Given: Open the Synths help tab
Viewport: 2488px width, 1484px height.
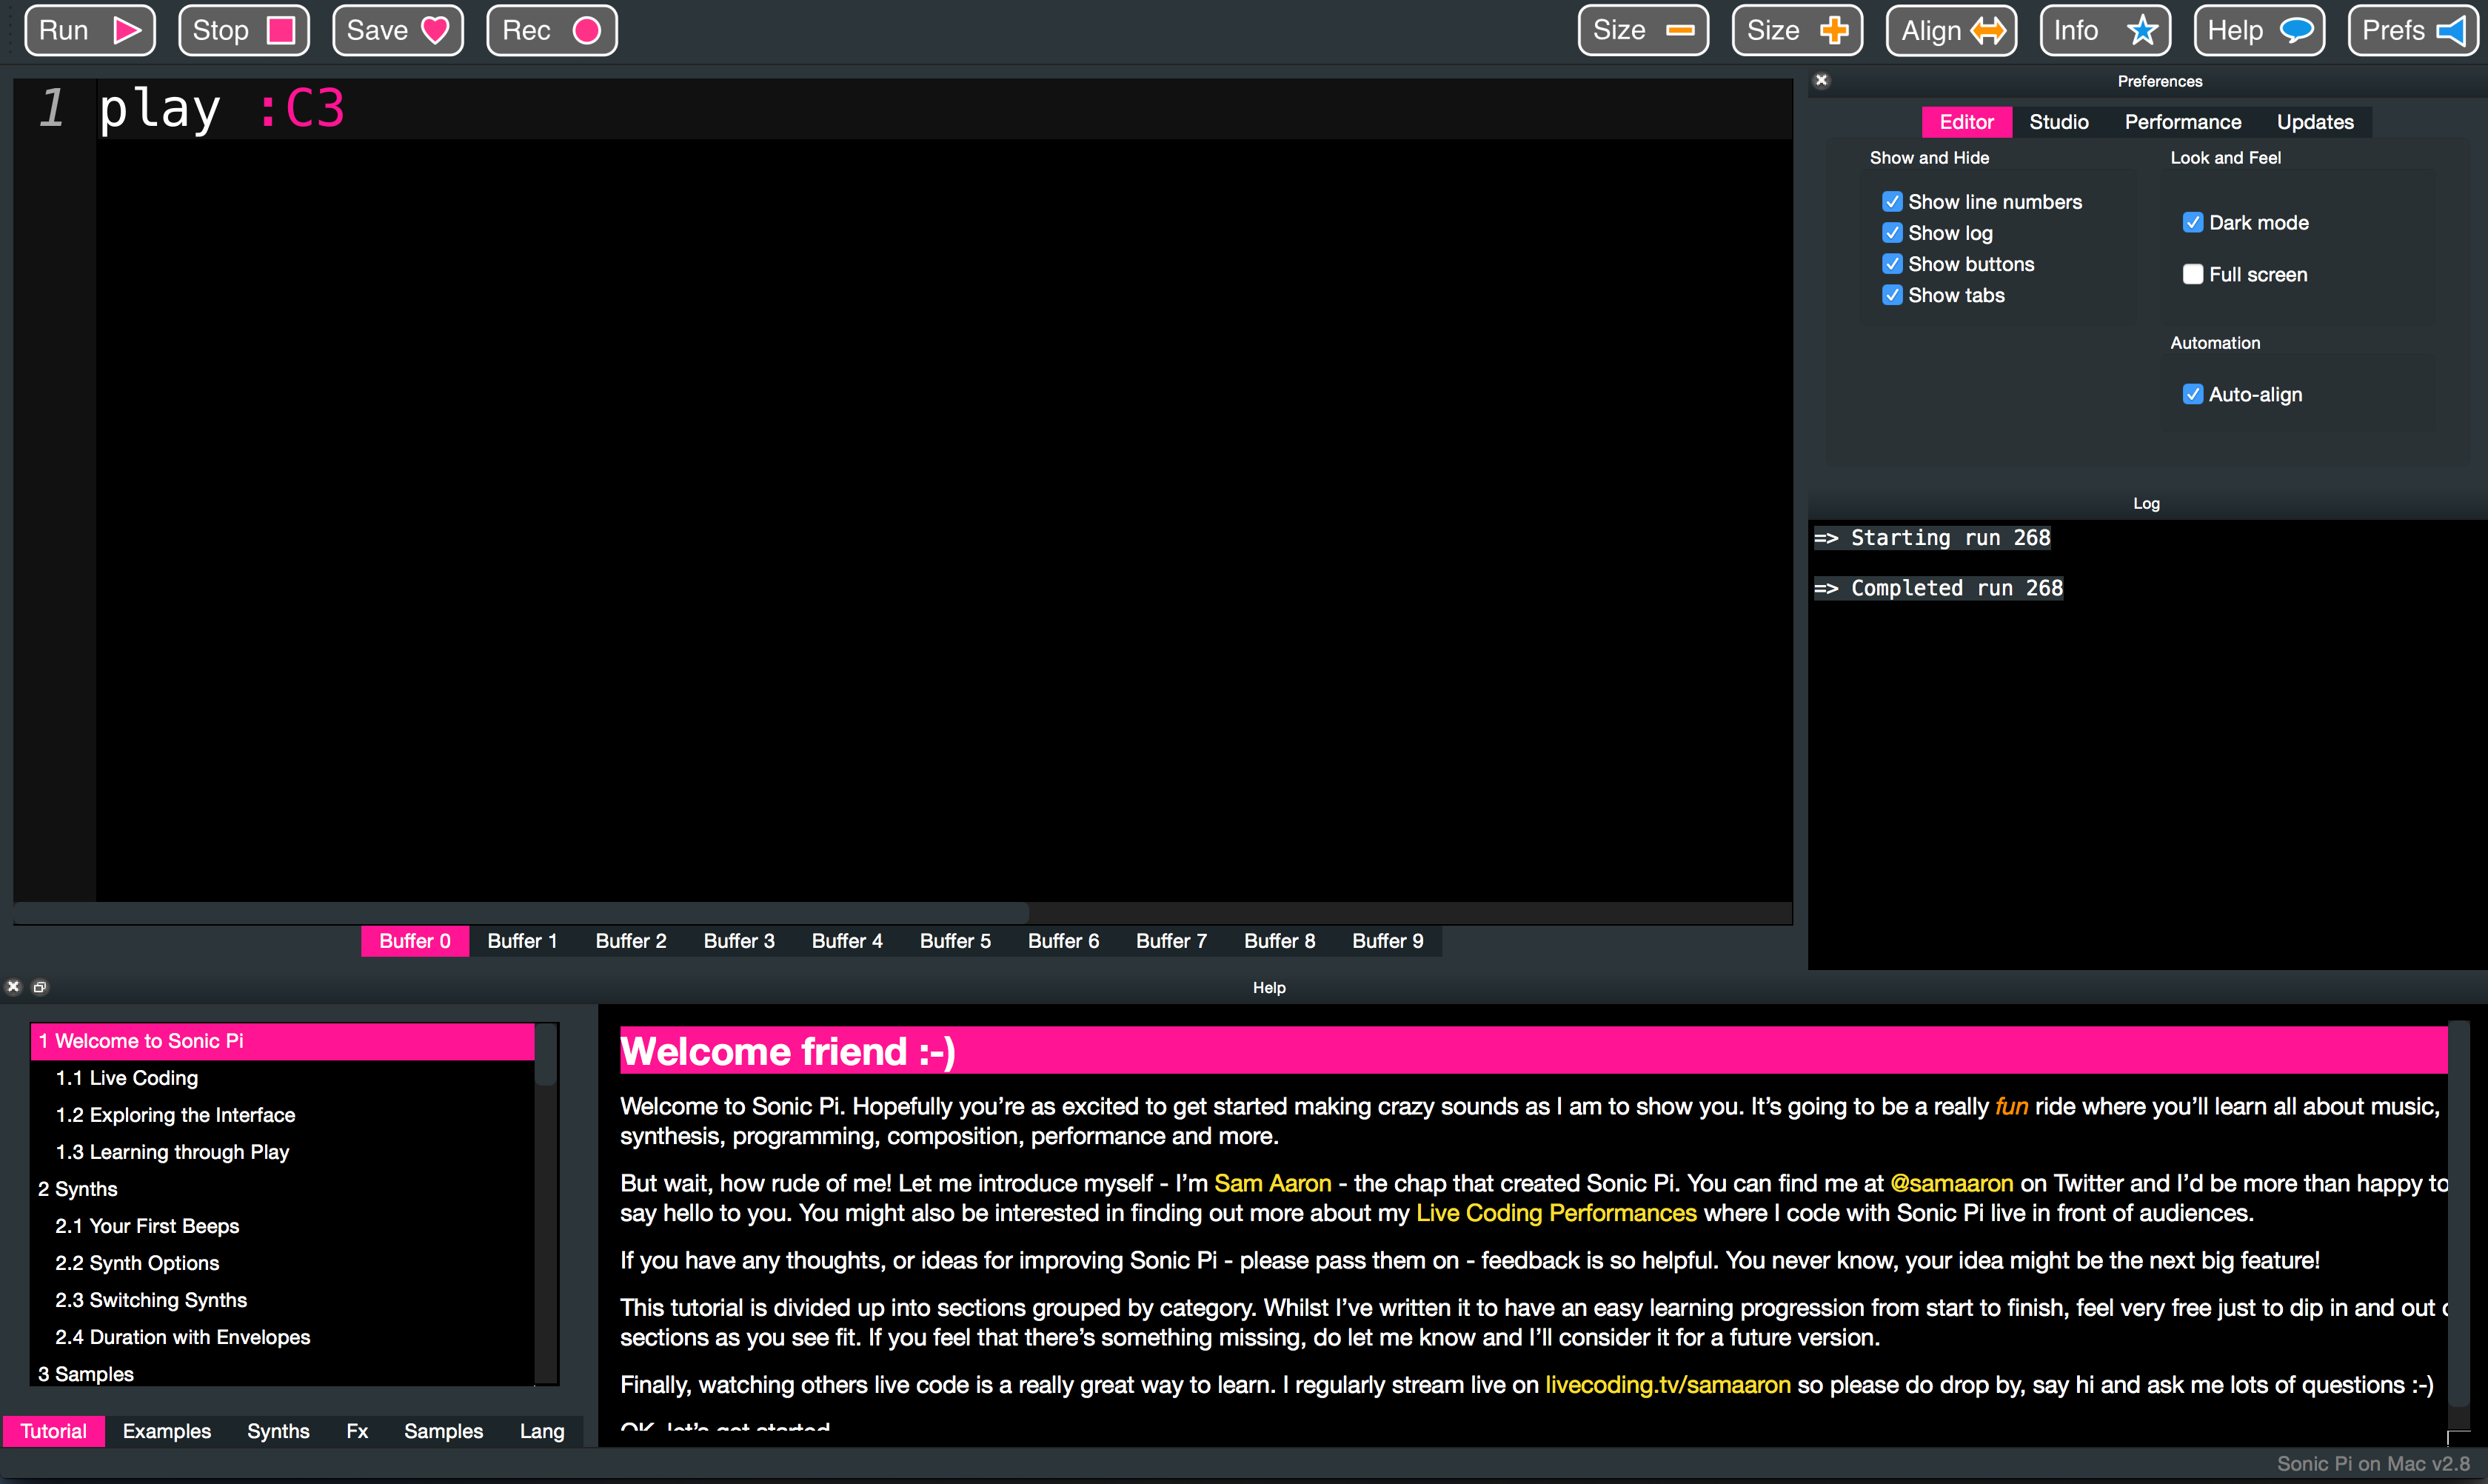Looking at the screenshot, I should (x=278, y=1431).
